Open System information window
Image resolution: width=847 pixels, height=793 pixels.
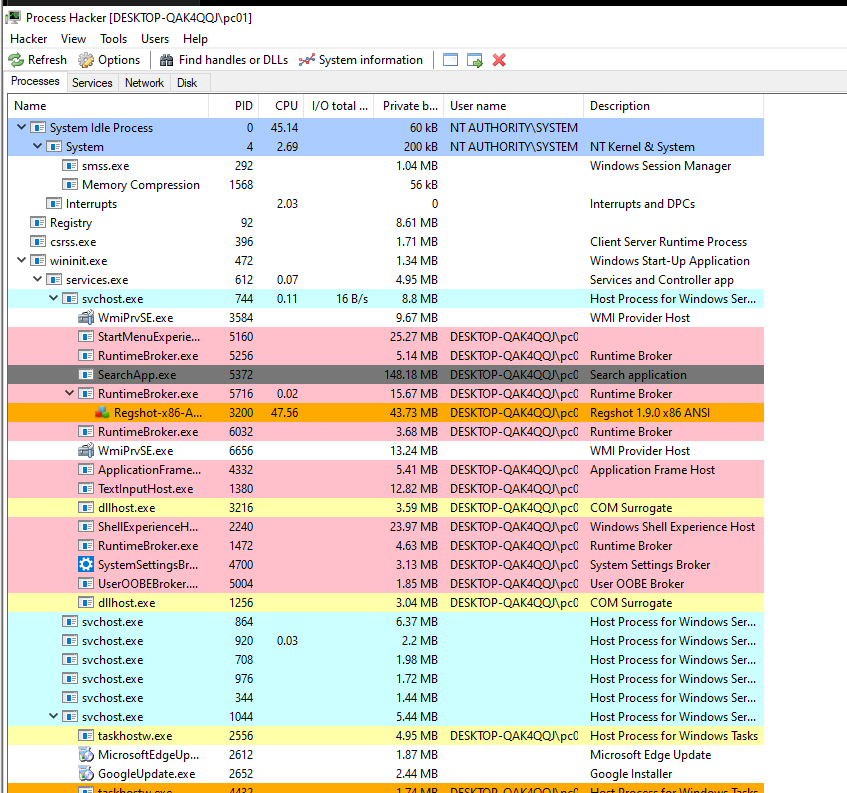point(361,60)
